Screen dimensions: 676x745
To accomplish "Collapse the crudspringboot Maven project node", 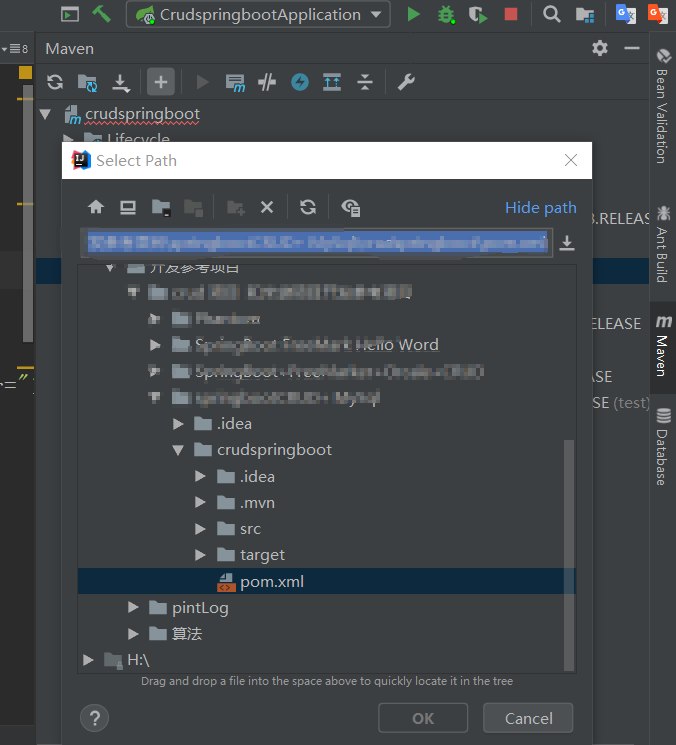I will [46, 114].
